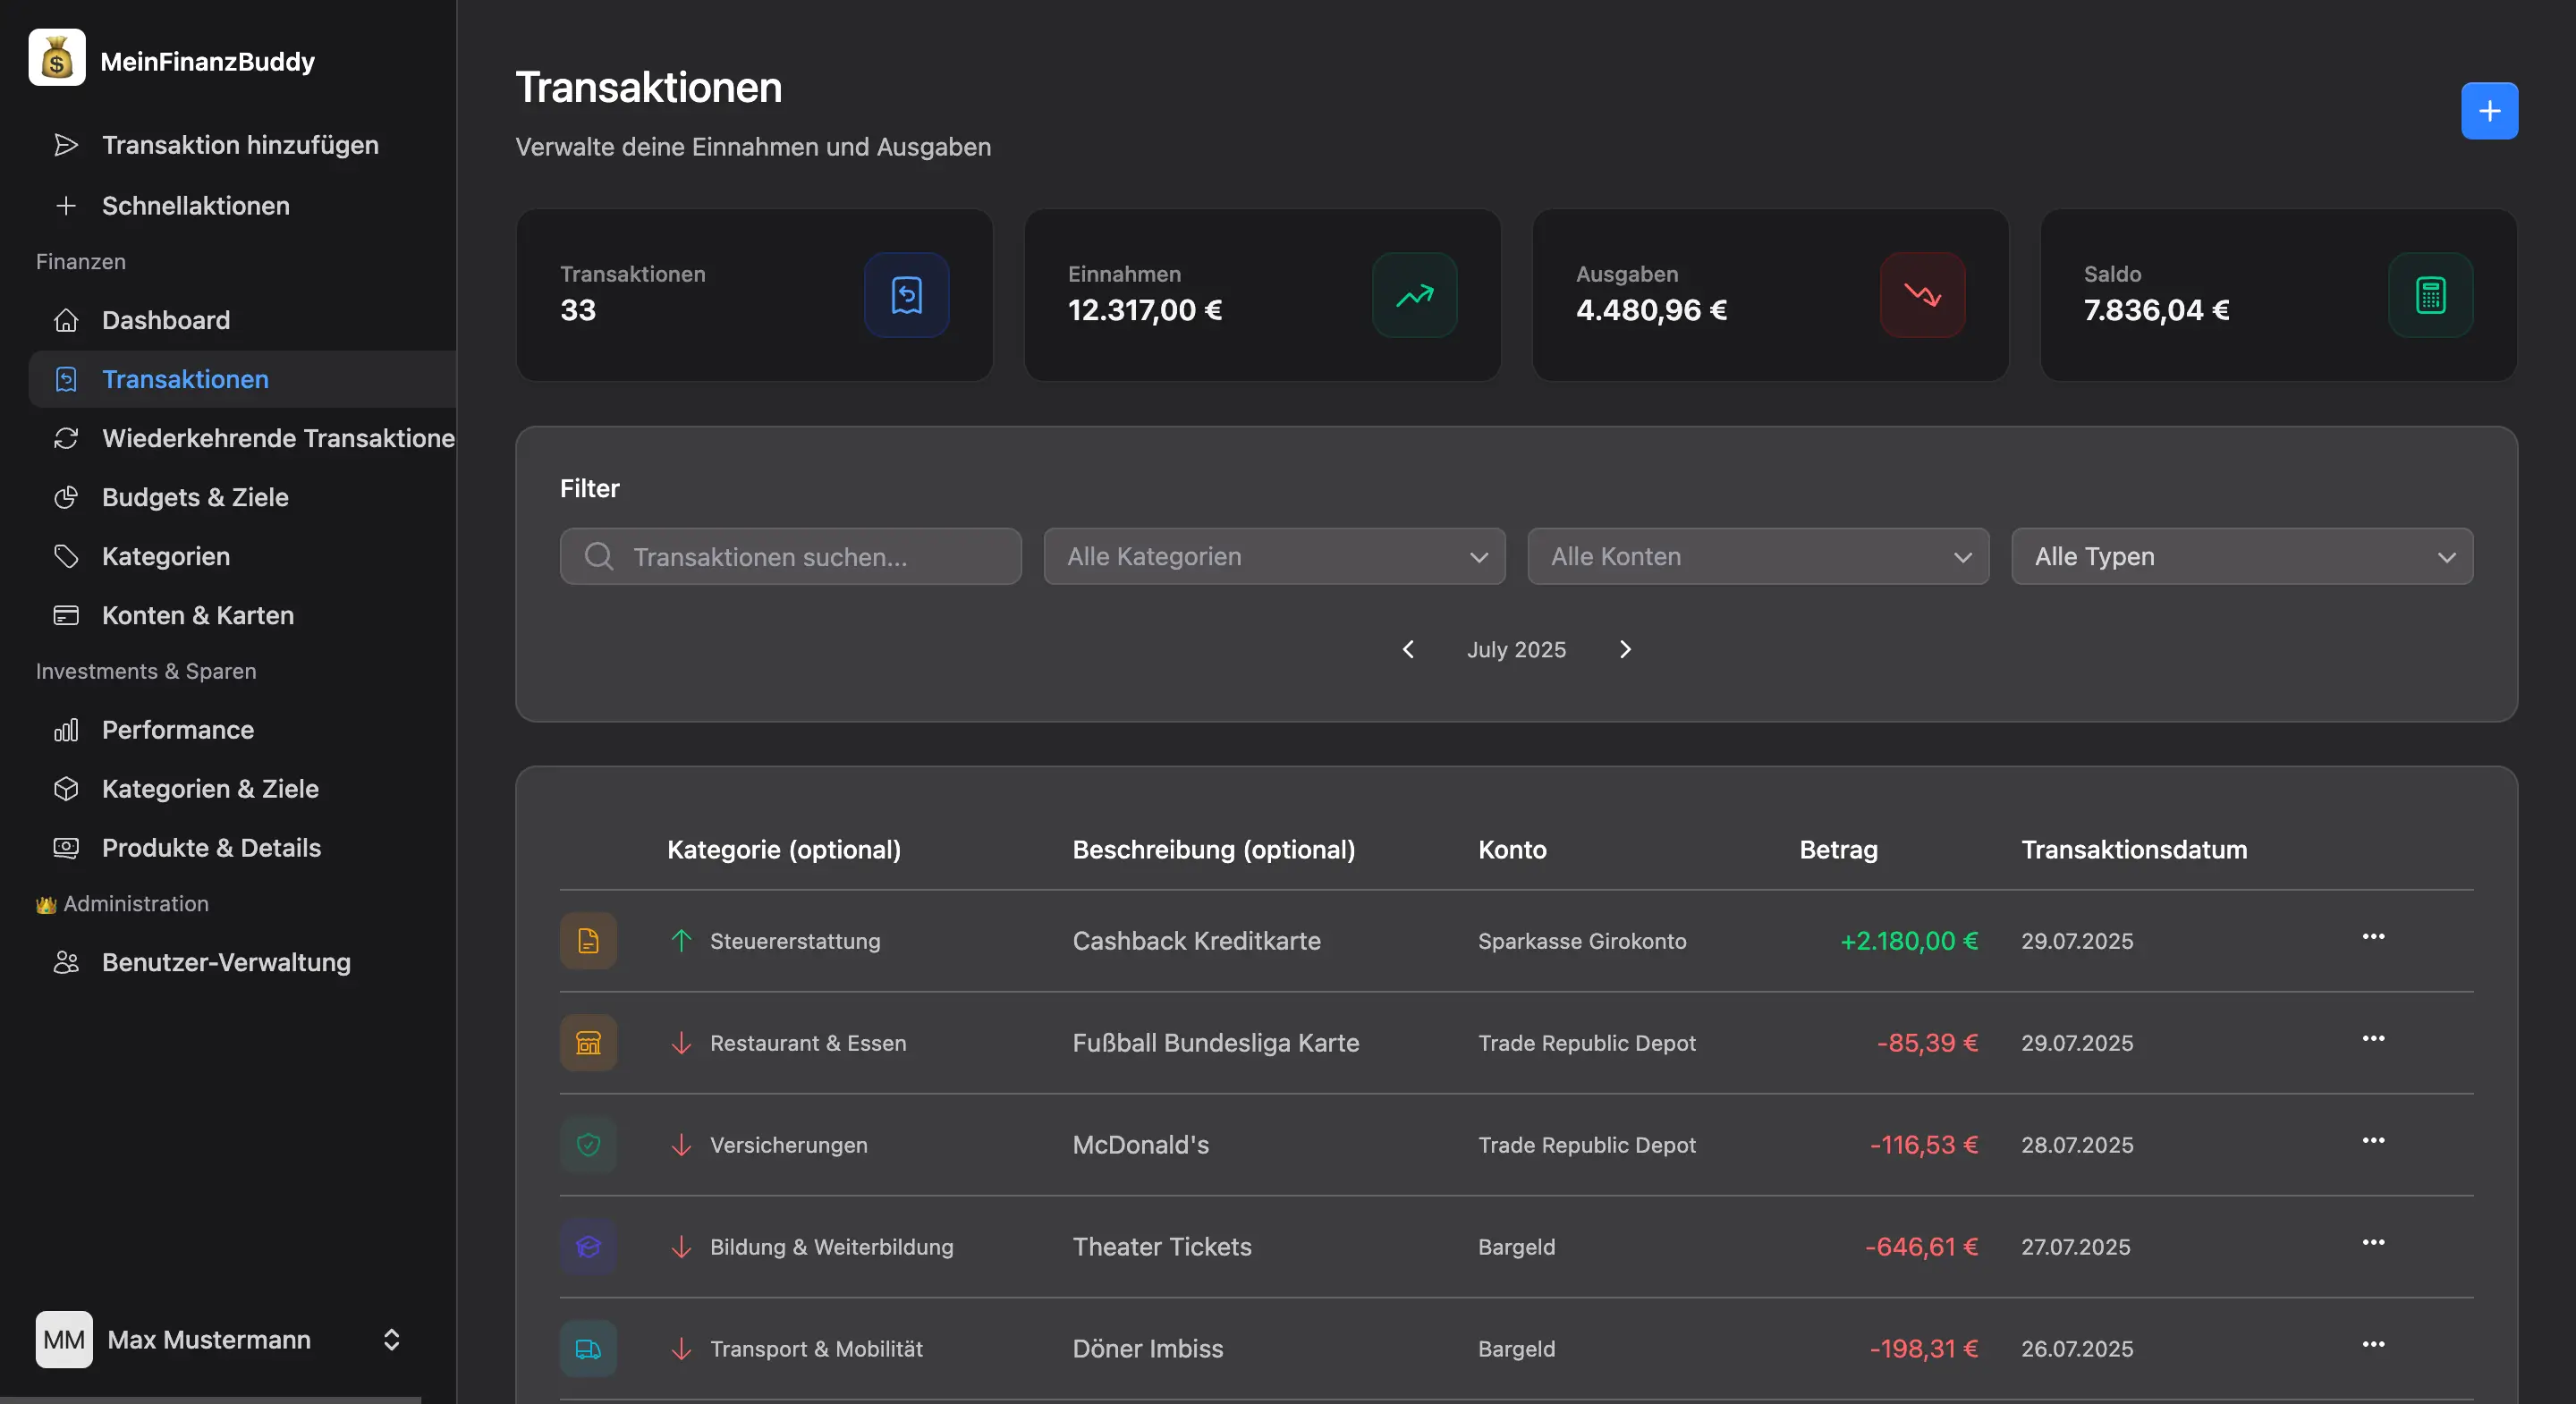
Task: Click the blue plus button top right
Action: 2489,110
